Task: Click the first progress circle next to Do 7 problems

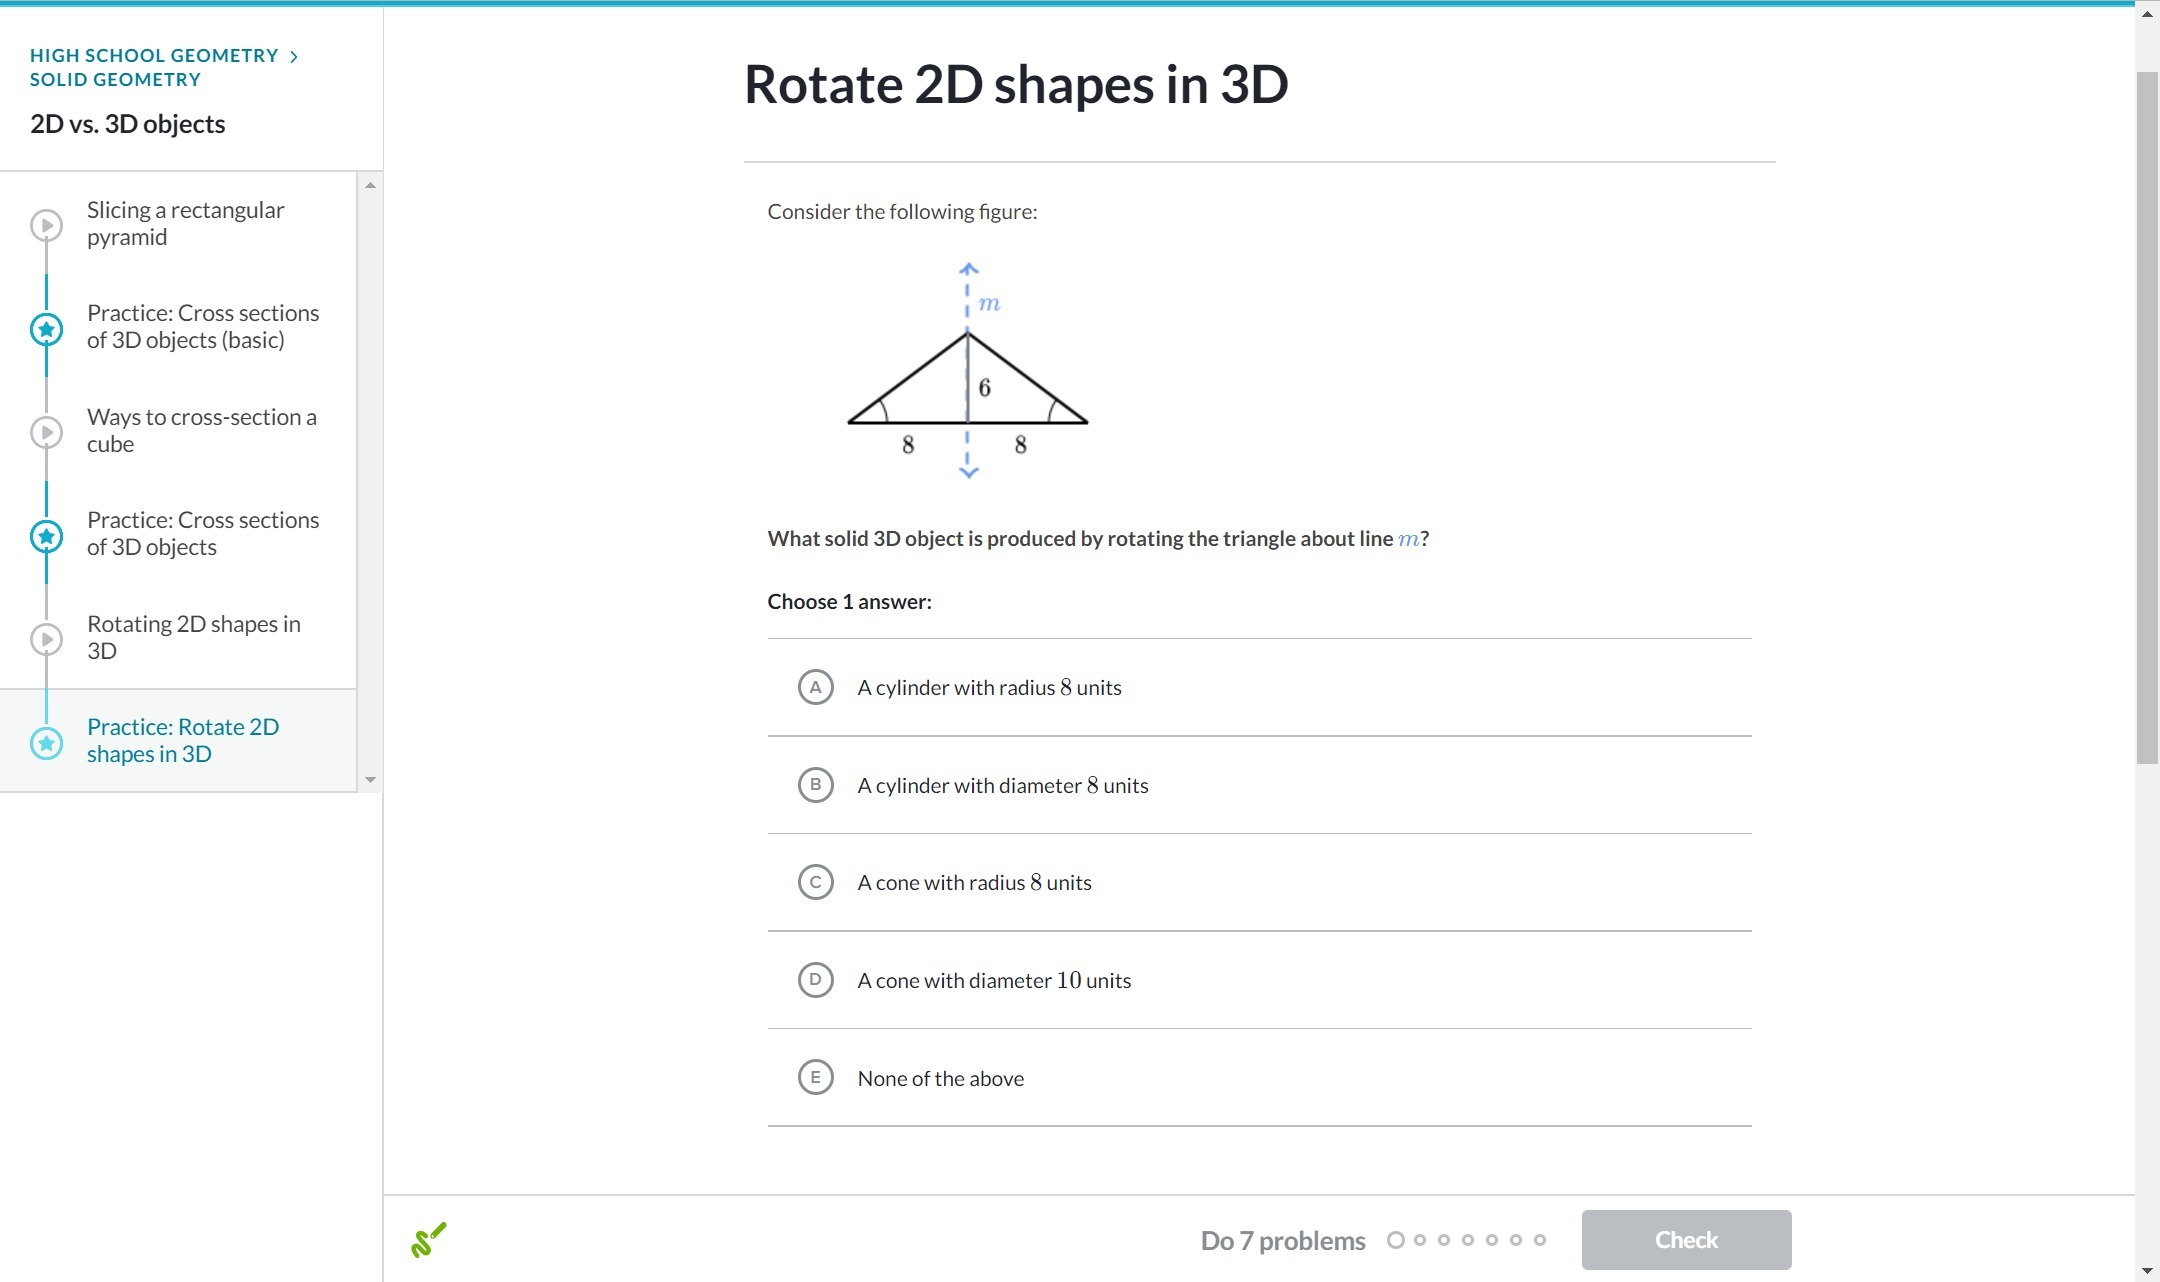Action: click(1396, 1240)
